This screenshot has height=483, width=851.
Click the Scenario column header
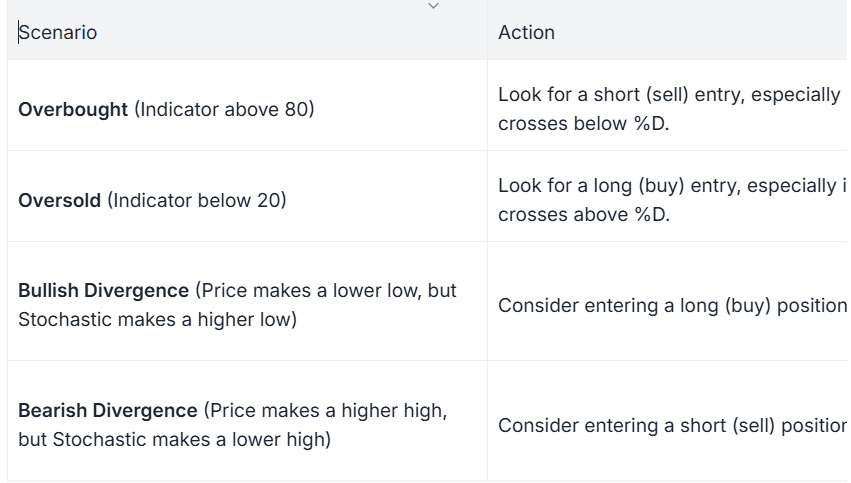pos(58,32)
